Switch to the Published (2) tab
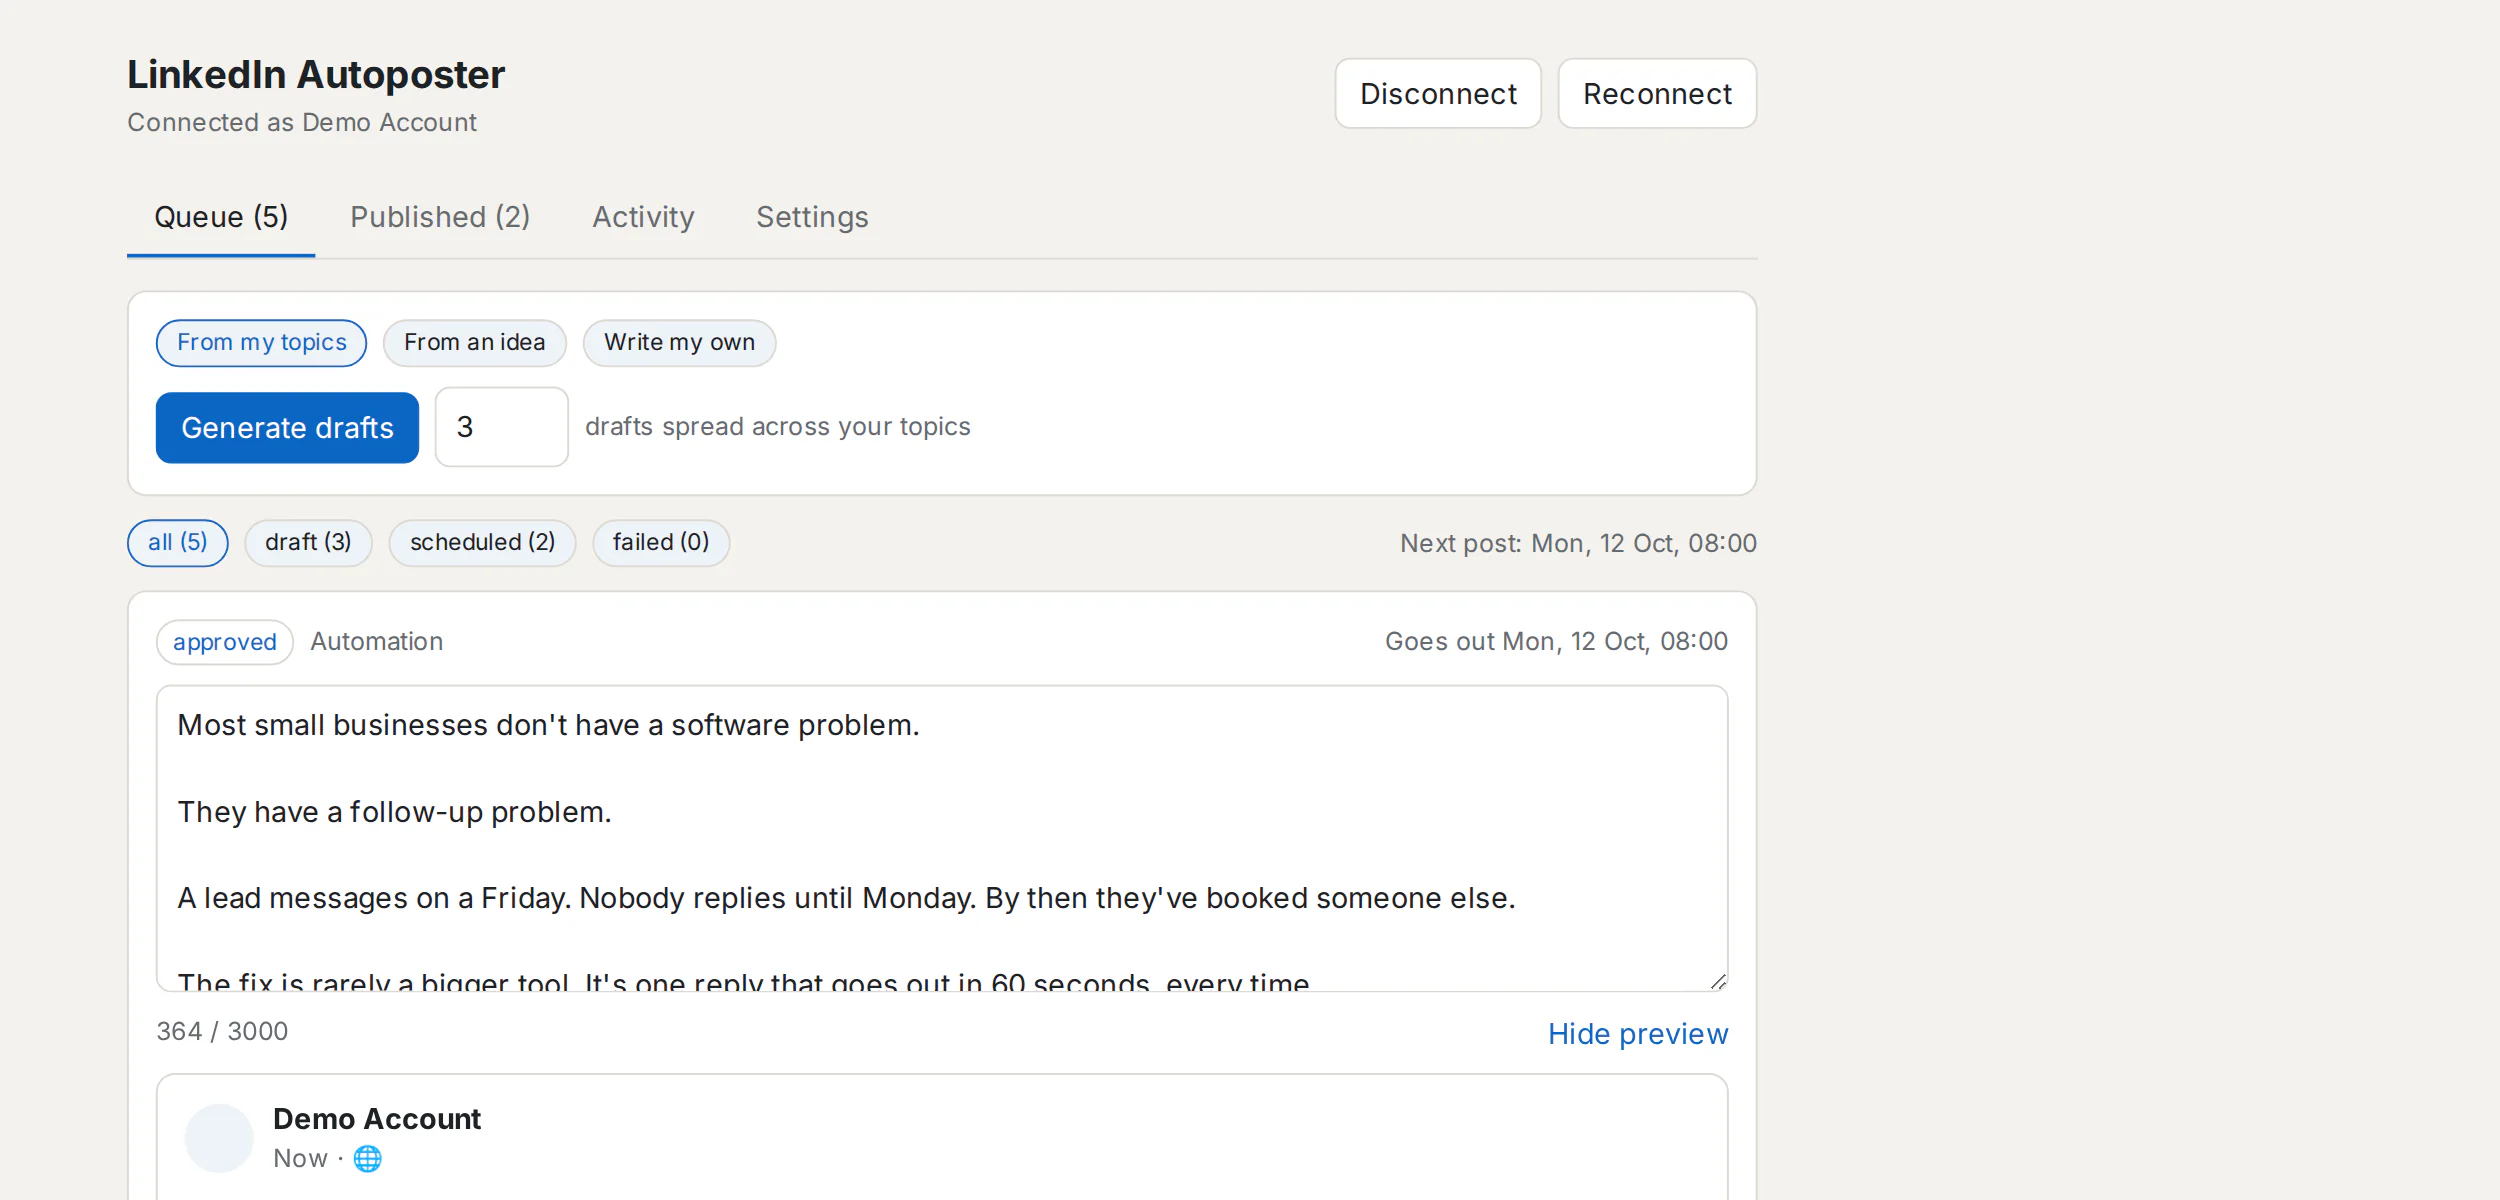This screenshot has width=2500, height=1200. pyautogui.click(x=440, y=217)
